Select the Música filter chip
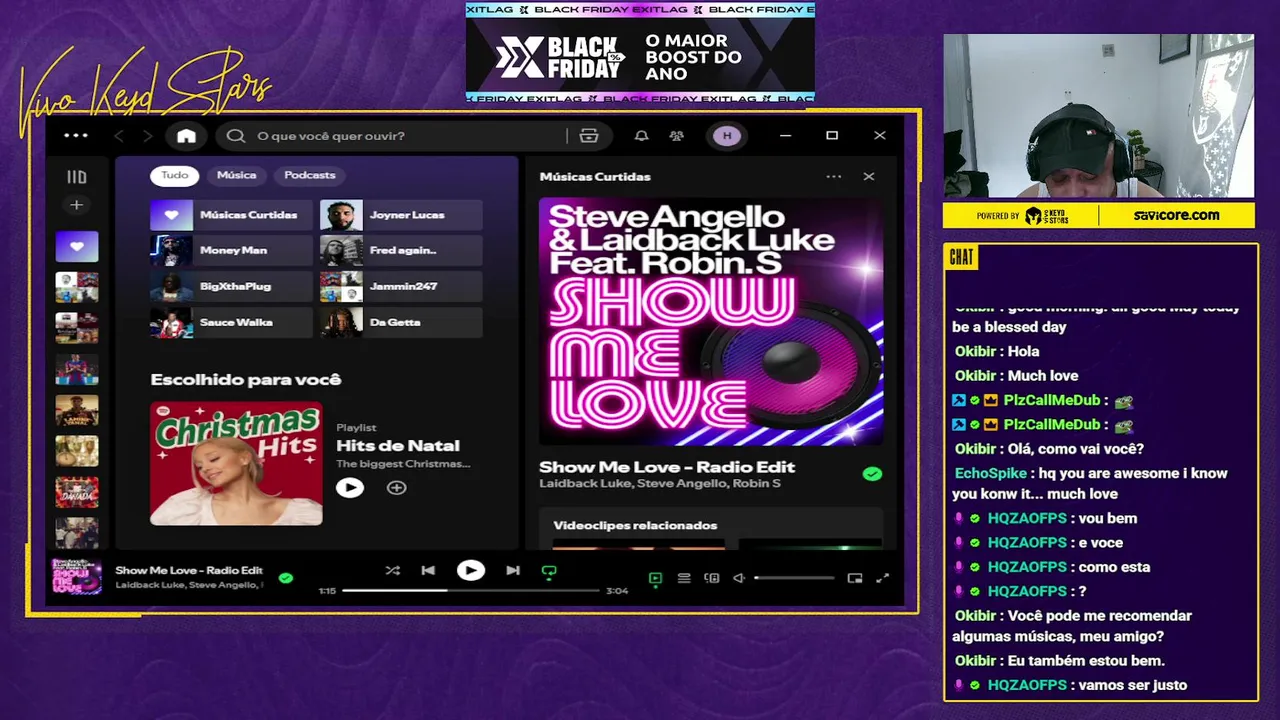 click(x=237, y=175)
